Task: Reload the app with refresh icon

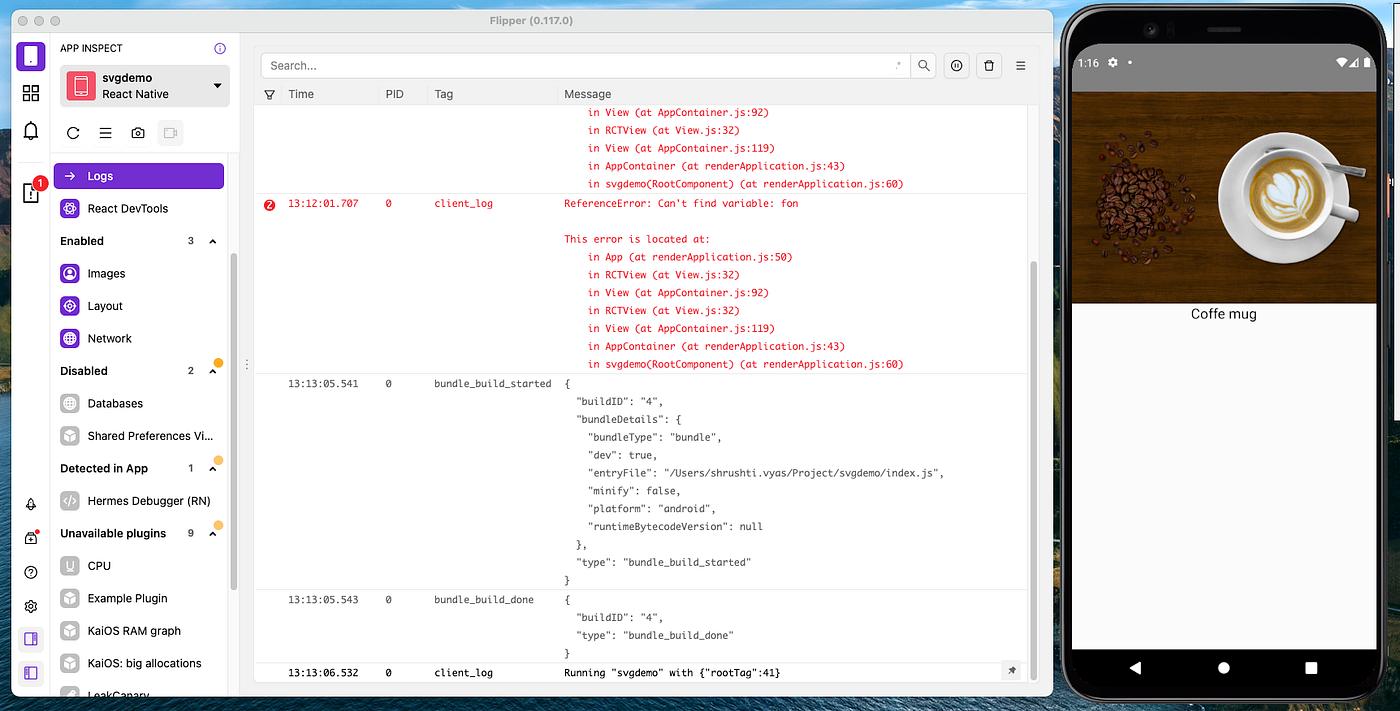Action: [x=73, y=133]
